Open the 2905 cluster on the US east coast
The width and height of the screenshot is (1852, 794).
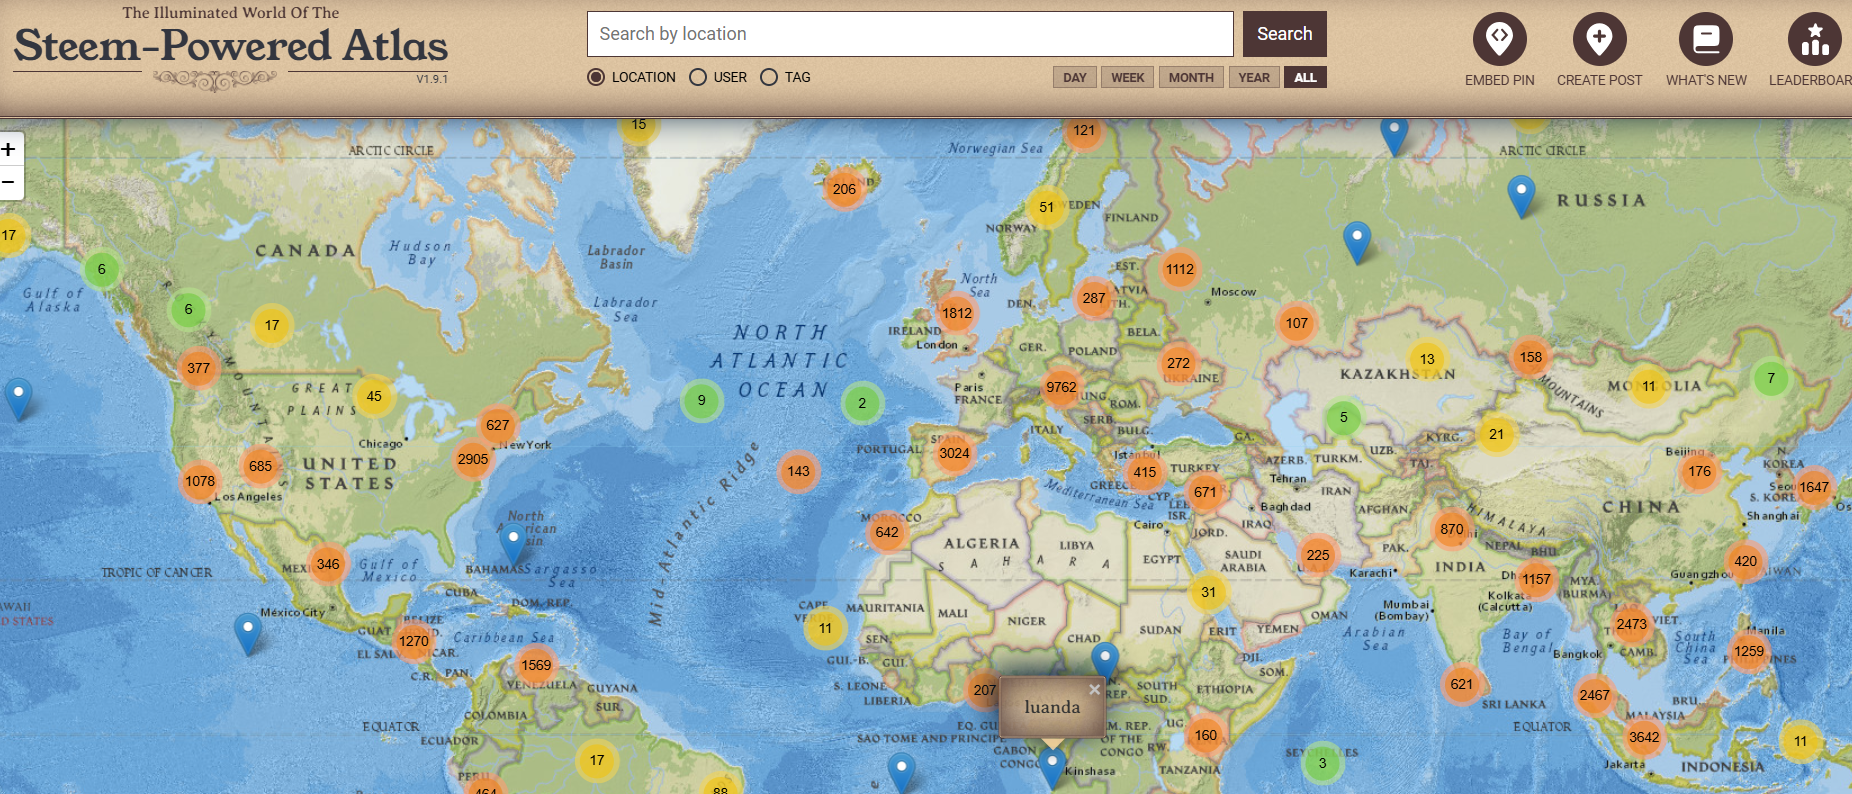(x=473, y=459)
